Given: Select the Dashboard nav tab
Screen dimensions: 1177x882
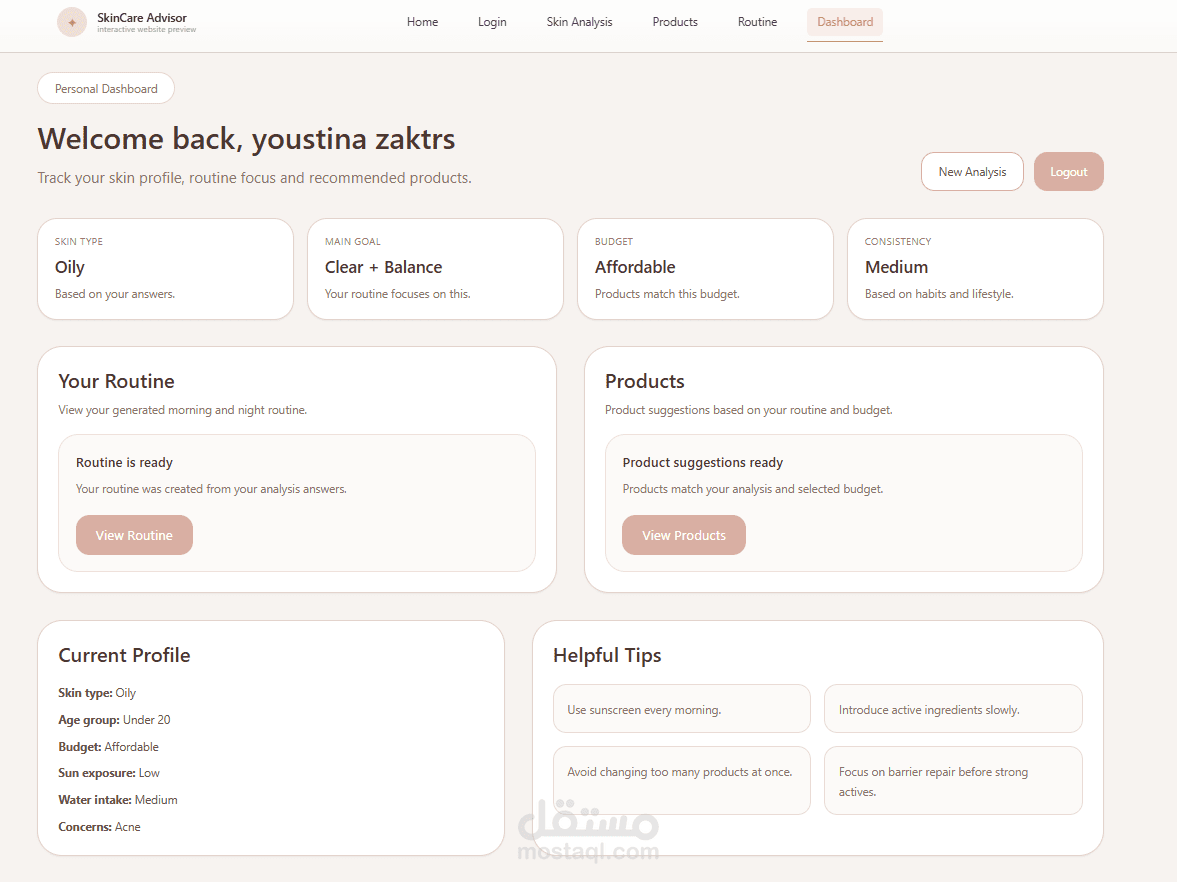Looking at the screenshot, I should pos(845,23).
